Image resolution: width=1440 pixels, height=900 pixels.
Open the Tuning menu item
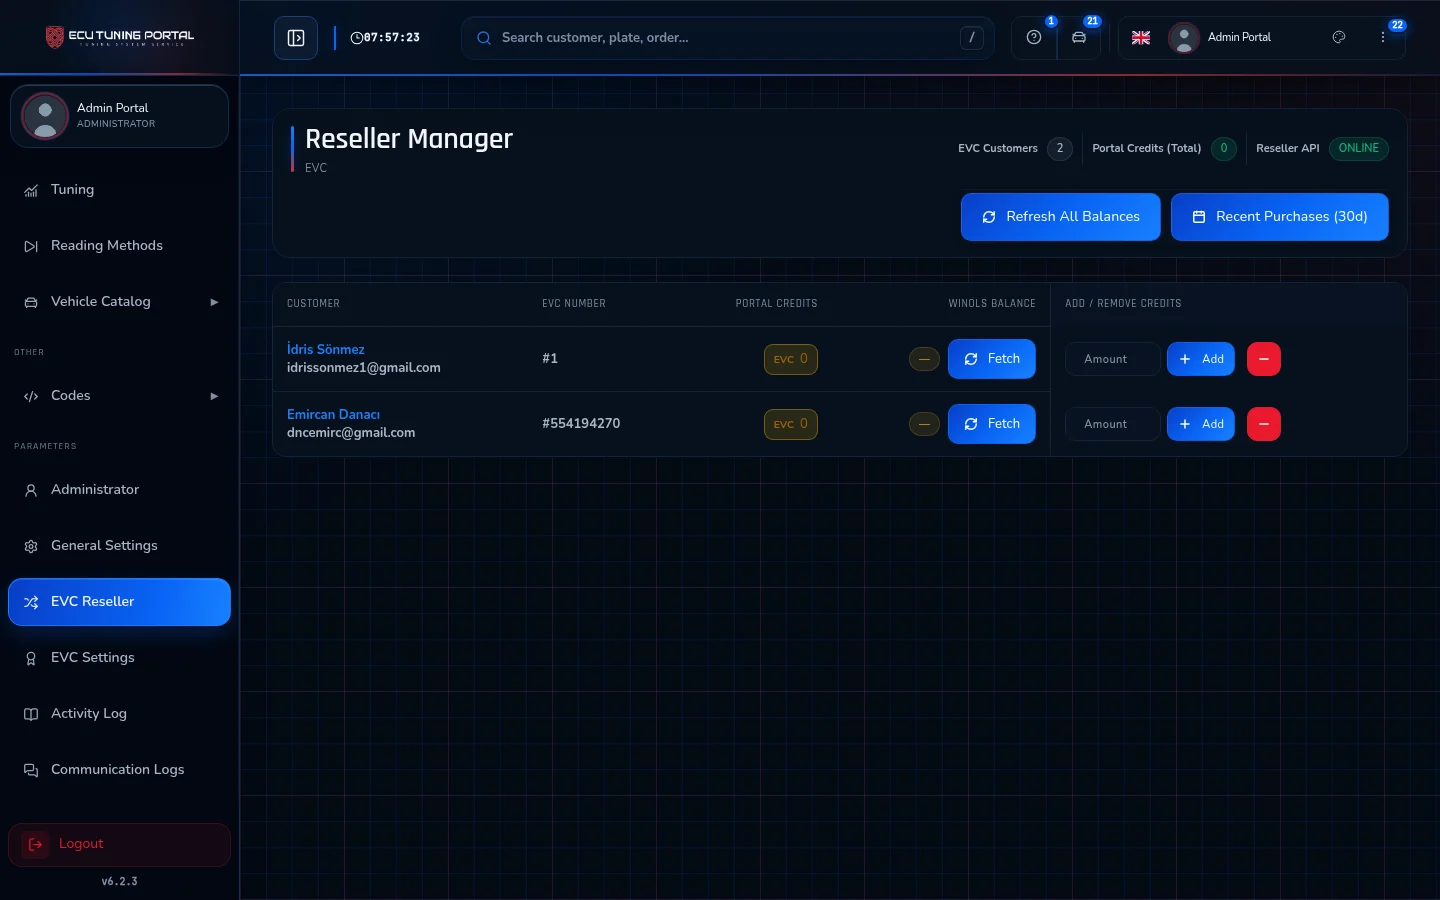click(119, 190)
